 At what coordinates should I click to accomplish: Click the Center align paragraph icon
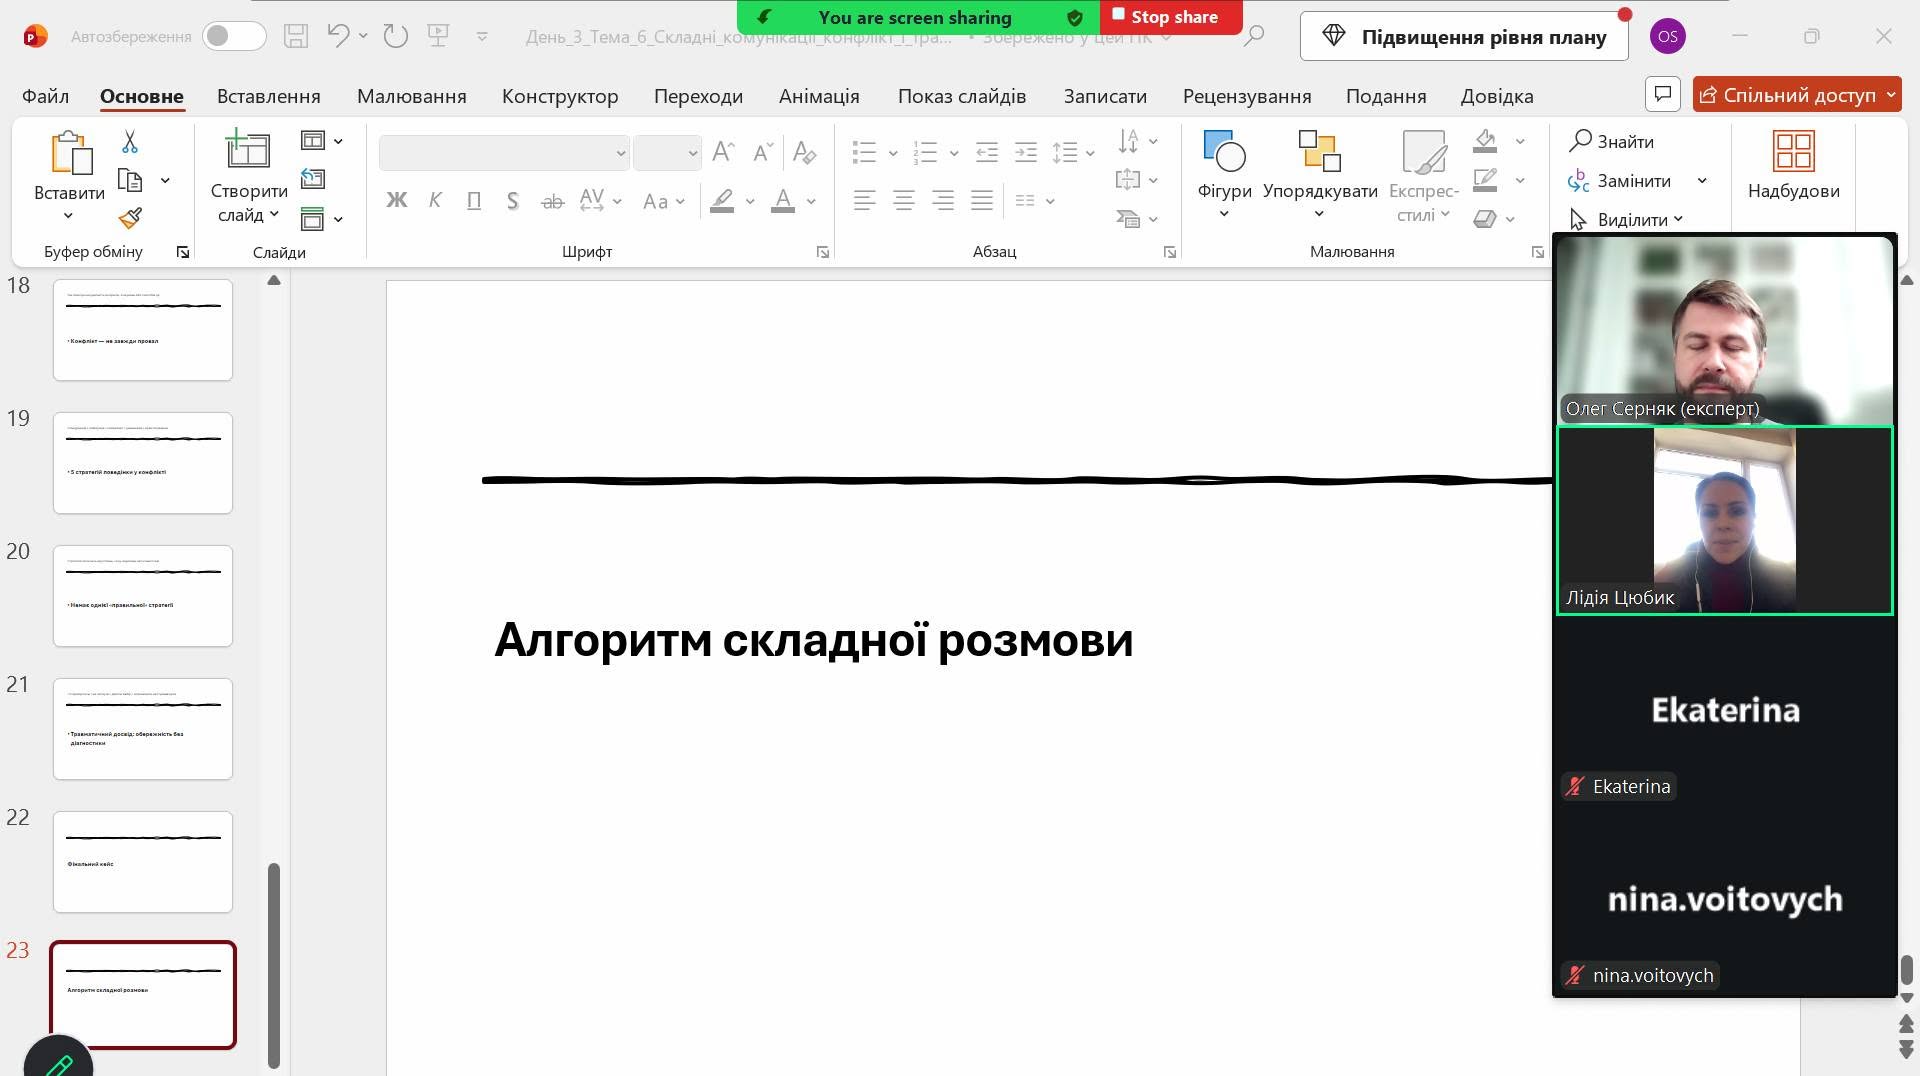coord(904,201)
